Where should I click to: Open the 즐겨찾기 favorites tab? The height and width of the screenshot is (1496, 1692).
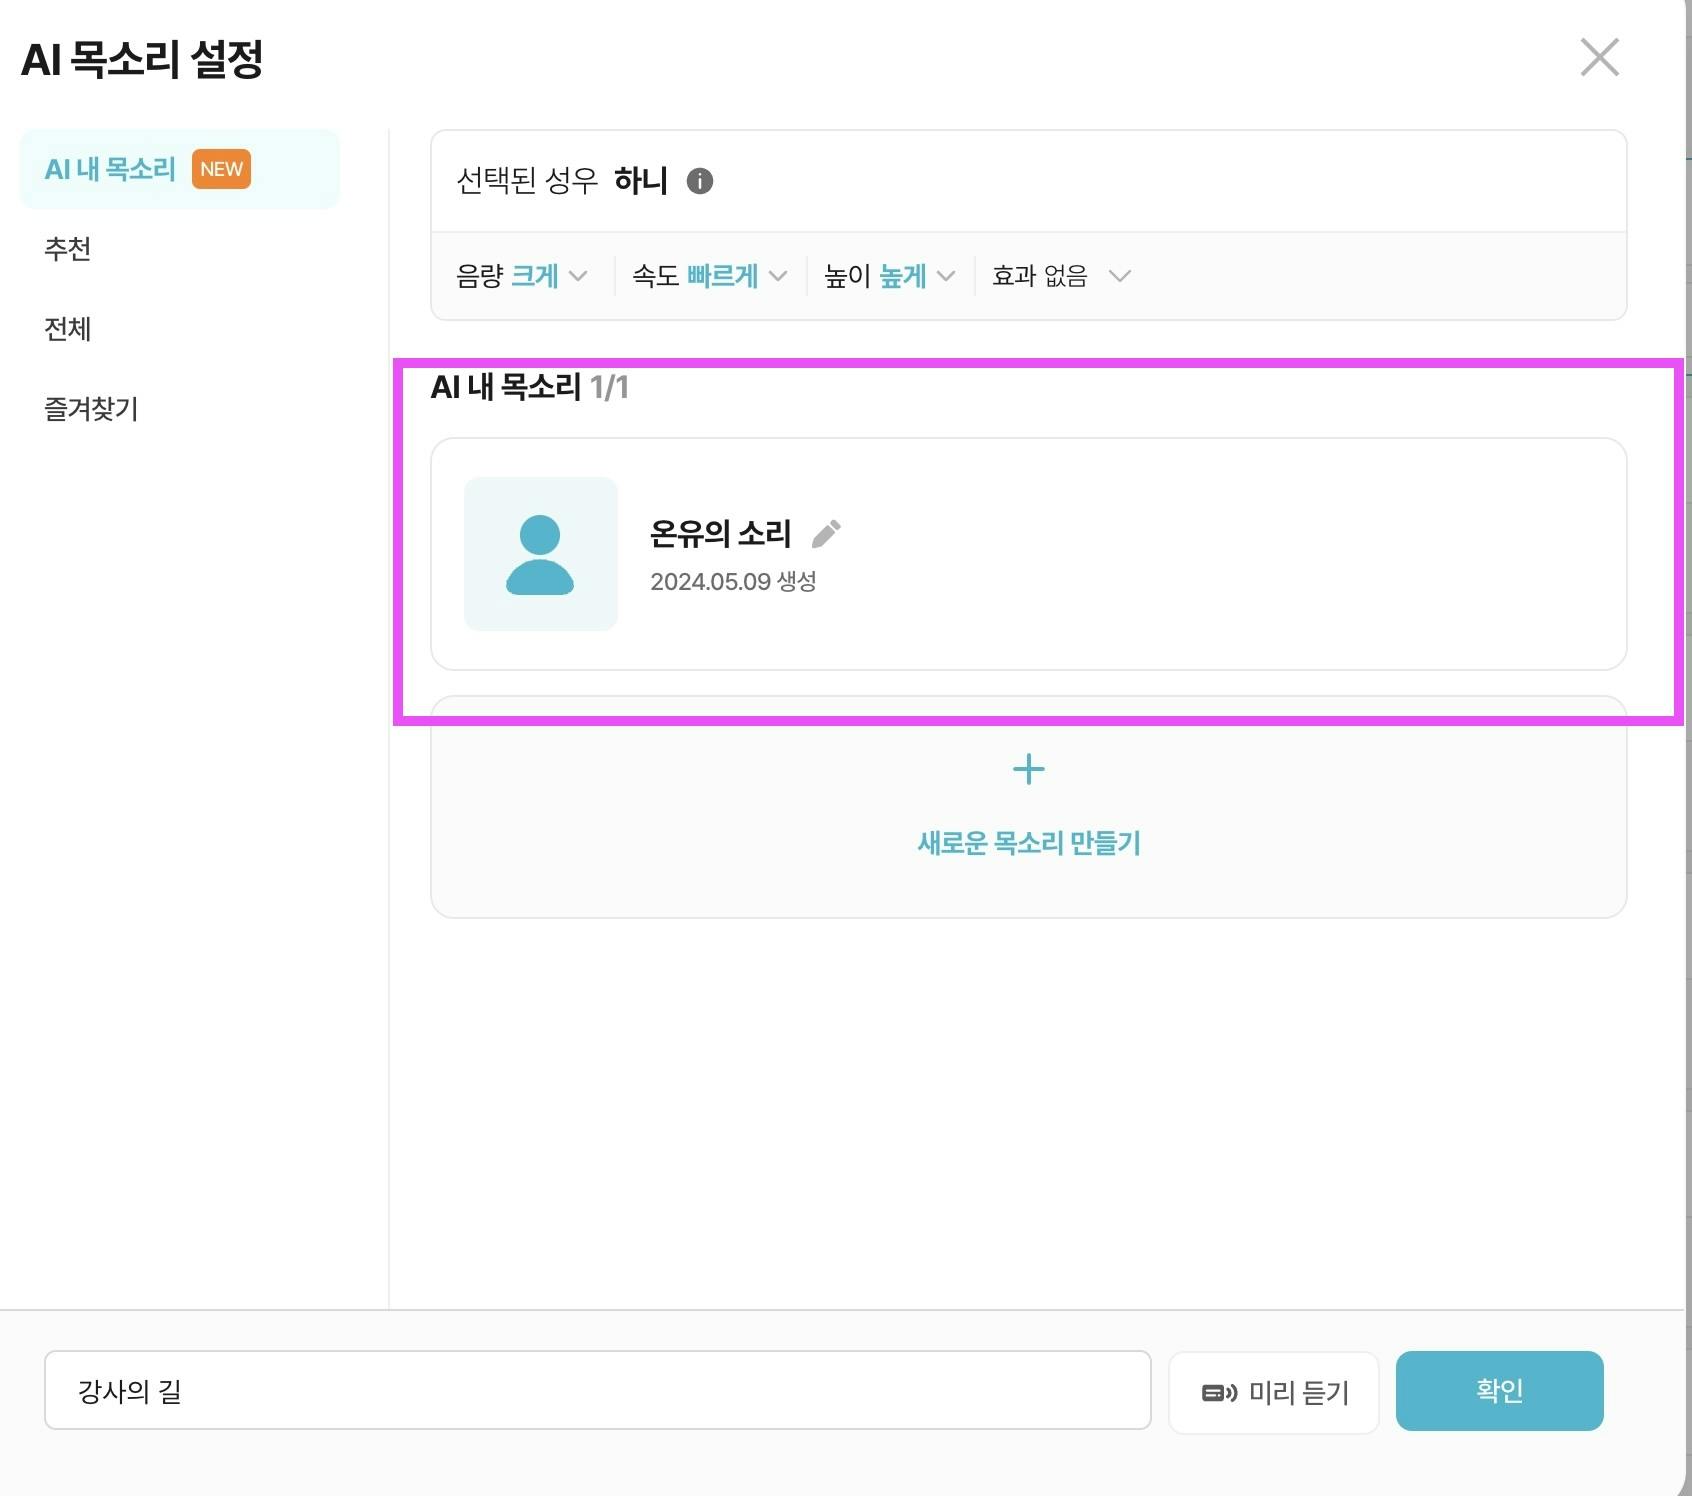point(91,409)
